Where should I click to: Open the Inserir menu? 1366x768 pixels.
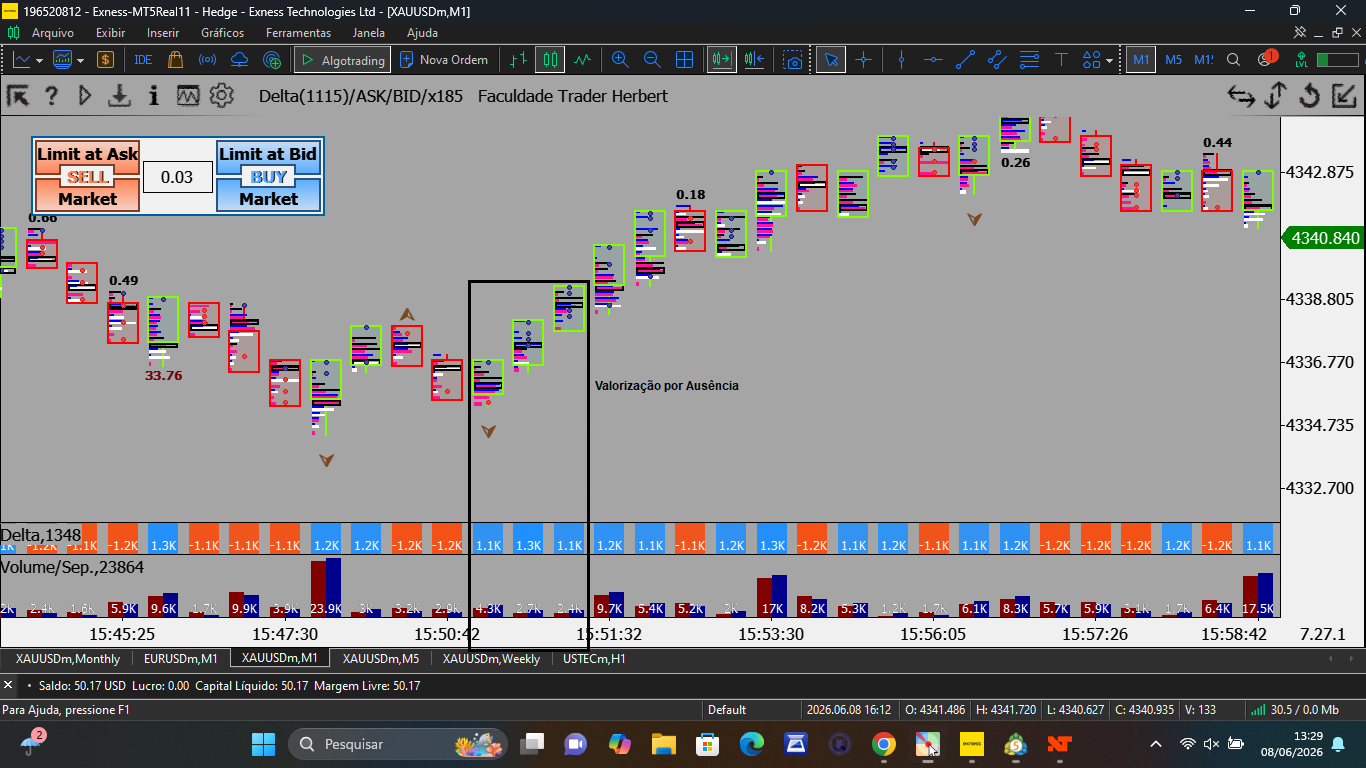click(x=163, y=33)
